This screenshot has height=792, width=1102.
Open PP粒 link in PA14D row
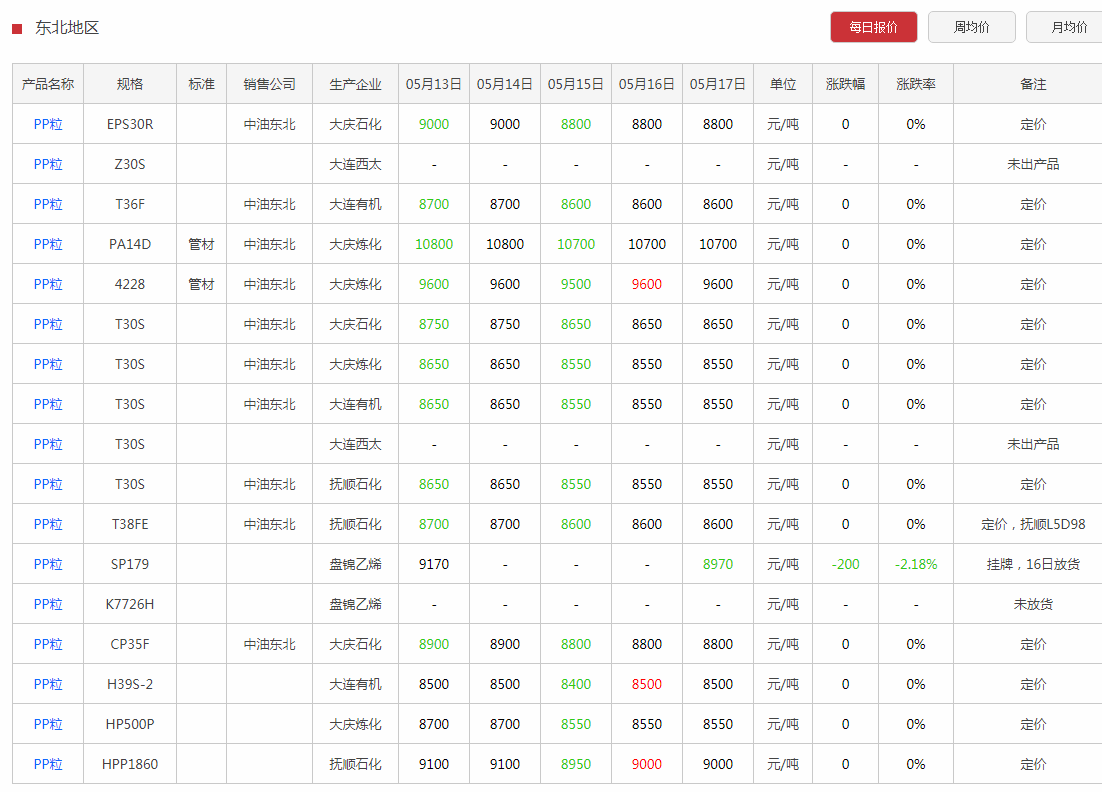(48, 245)
